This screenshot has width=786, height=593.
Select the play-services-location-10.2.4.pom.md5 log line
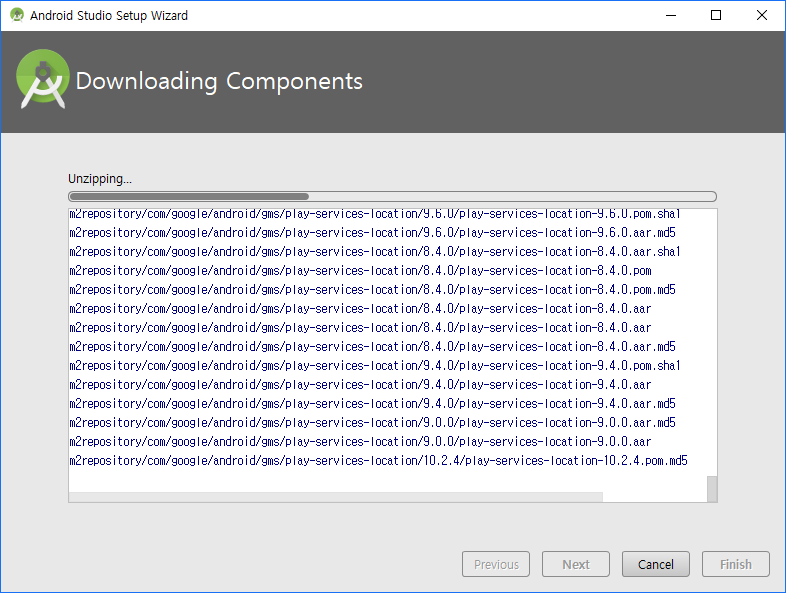click(x=378, y=461)
